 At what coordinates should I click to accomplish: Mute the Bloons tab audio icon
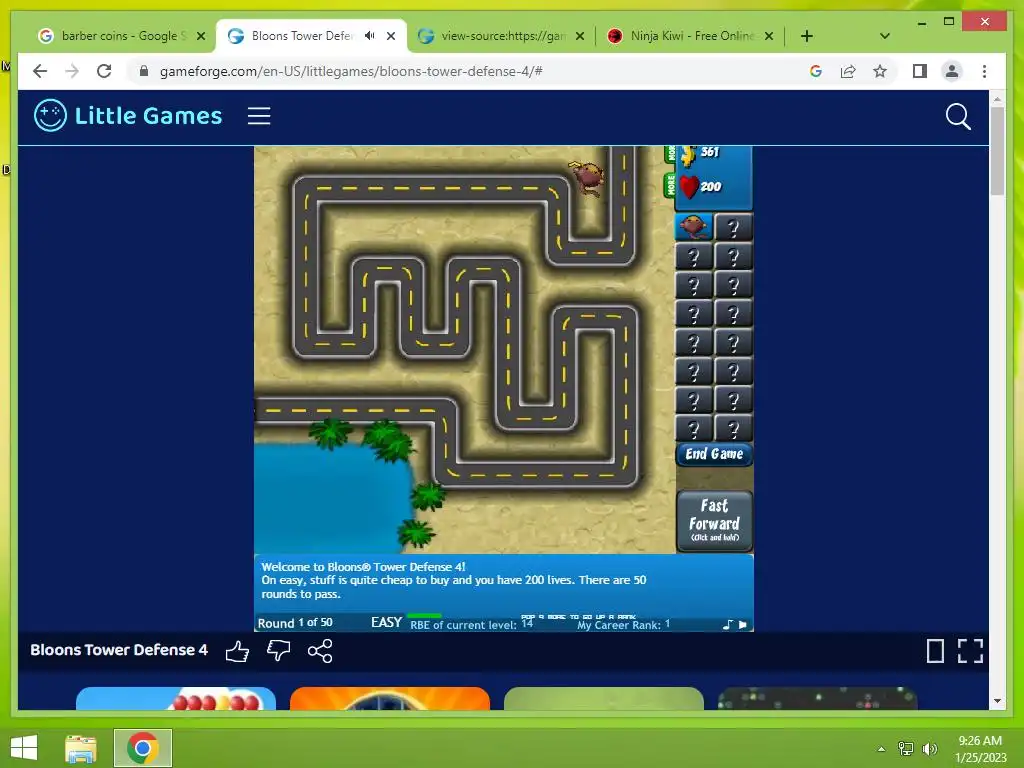point(370,36)
